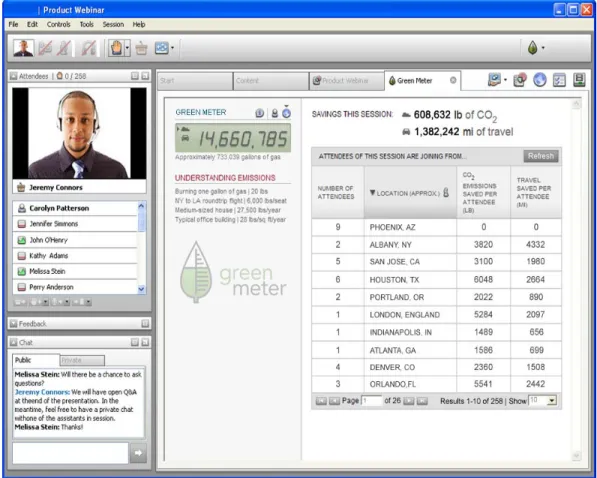This screenshot has height=478, width=597.
Task: Click the chat message input field
Action: [x=70, y=453]
